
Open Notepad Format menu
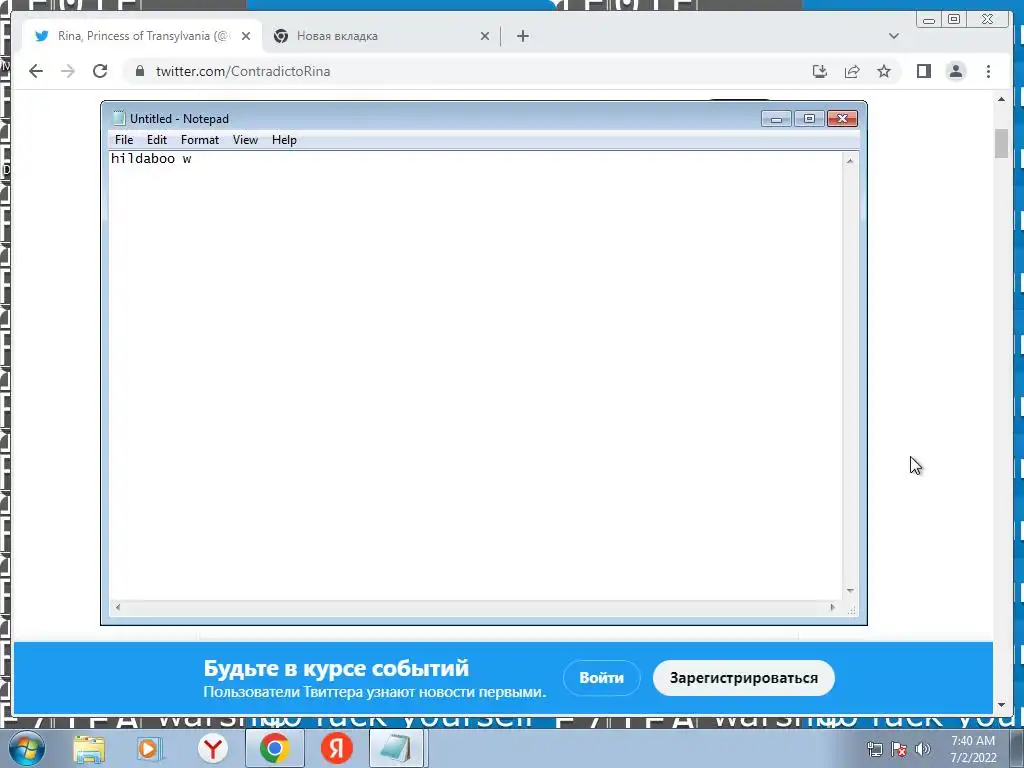pos(200,140)
